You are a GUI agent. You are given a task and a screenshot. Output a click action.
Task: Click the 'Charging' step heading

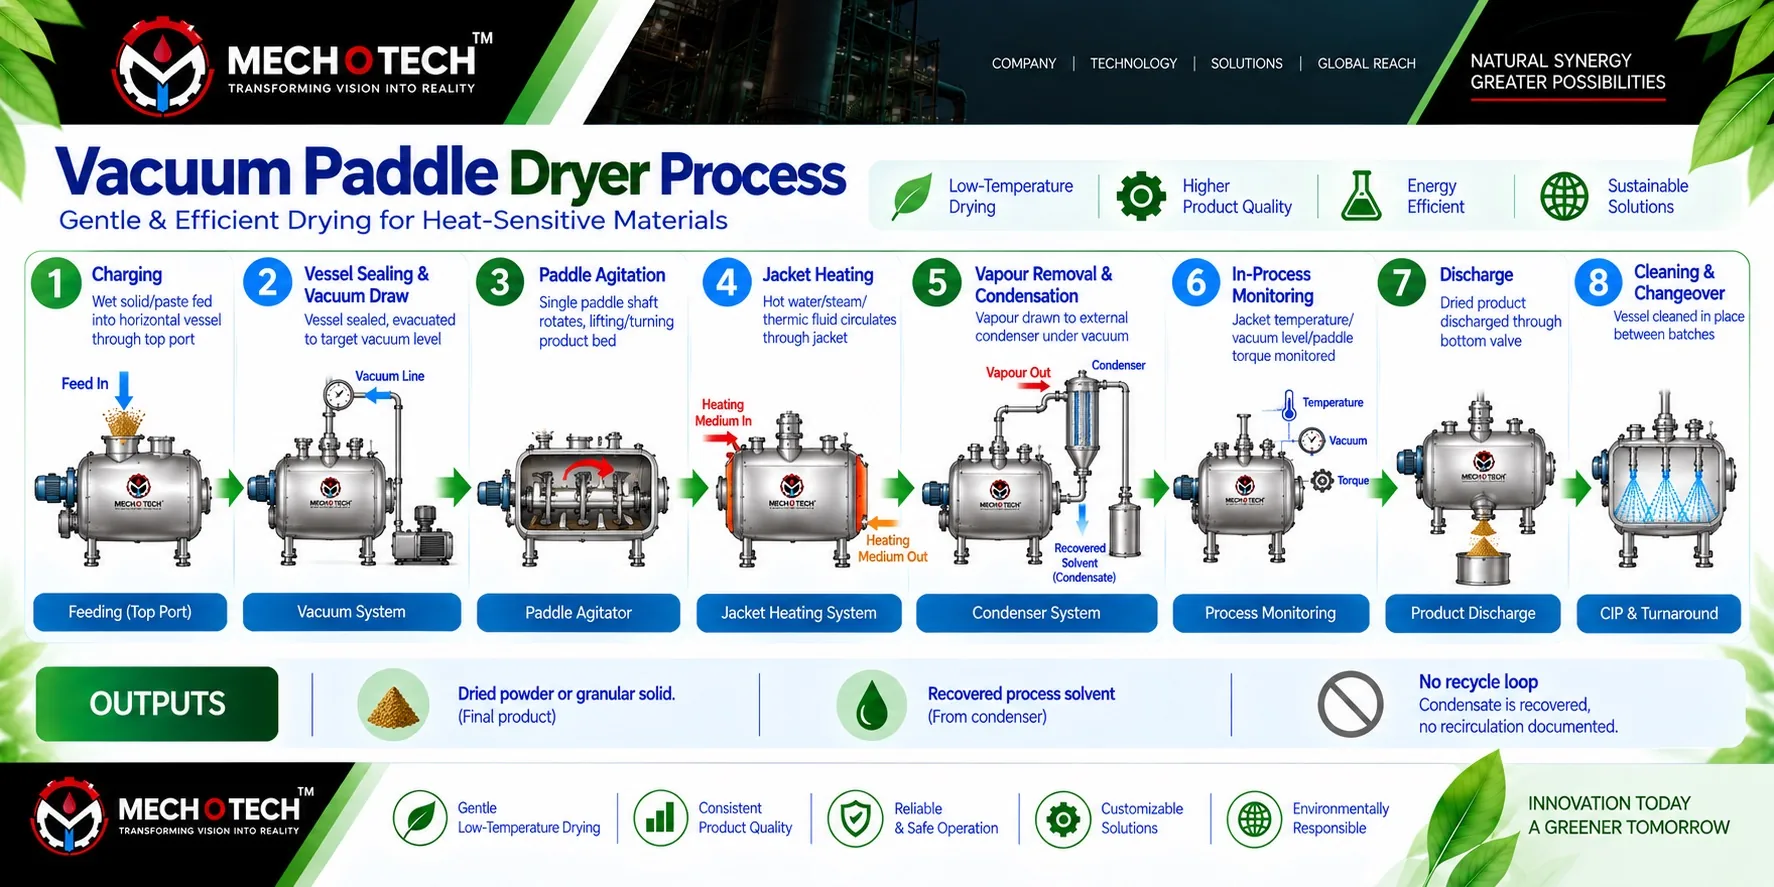[127, 274]
